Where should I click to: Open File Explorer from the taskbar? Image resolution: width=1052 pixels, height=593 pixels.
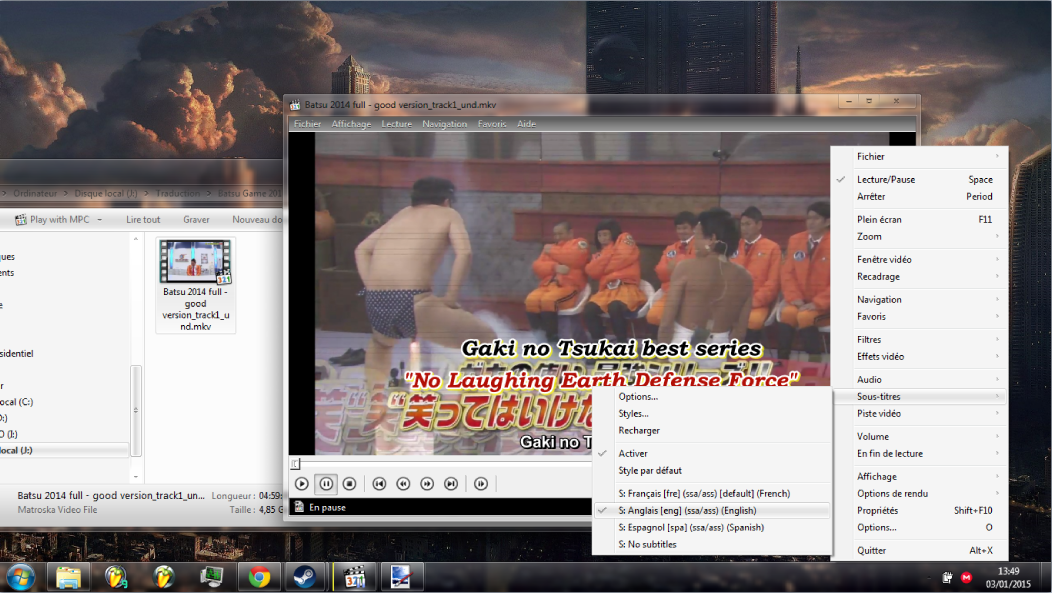point(68,578)
